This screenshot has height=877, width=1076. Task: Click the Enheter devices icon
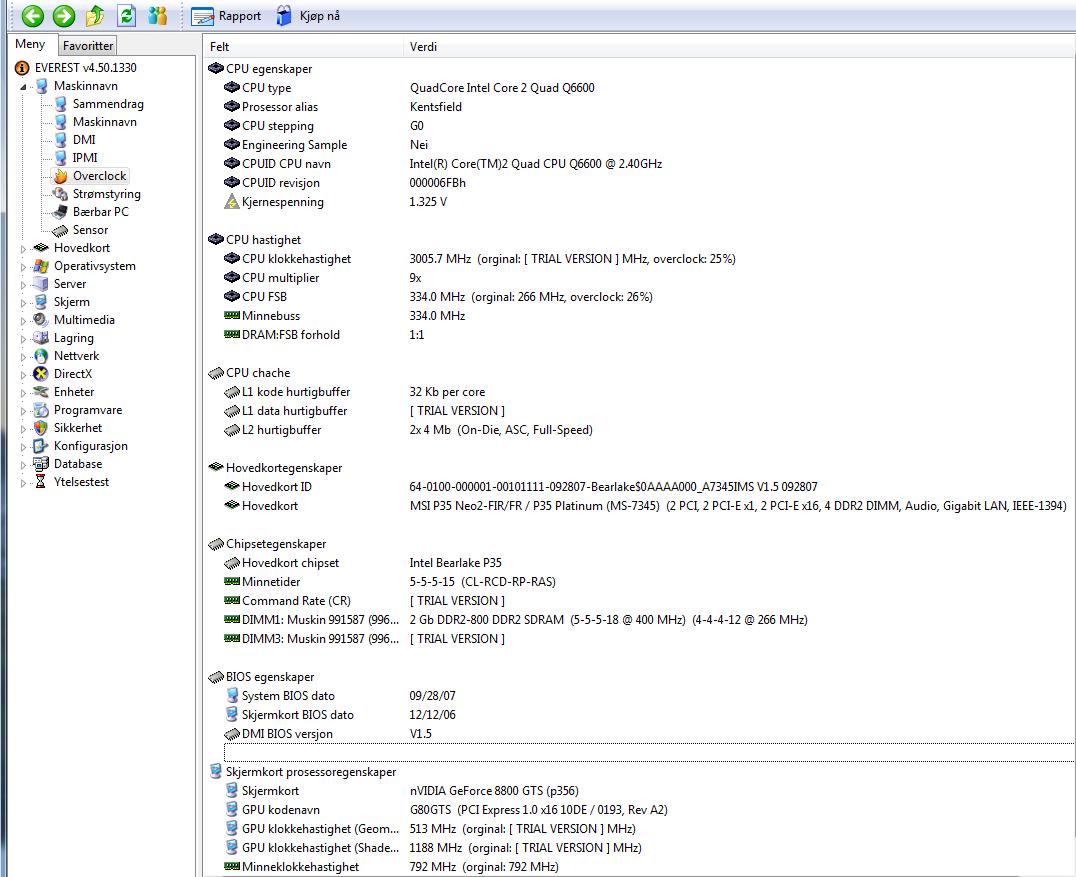coord(41,392)
